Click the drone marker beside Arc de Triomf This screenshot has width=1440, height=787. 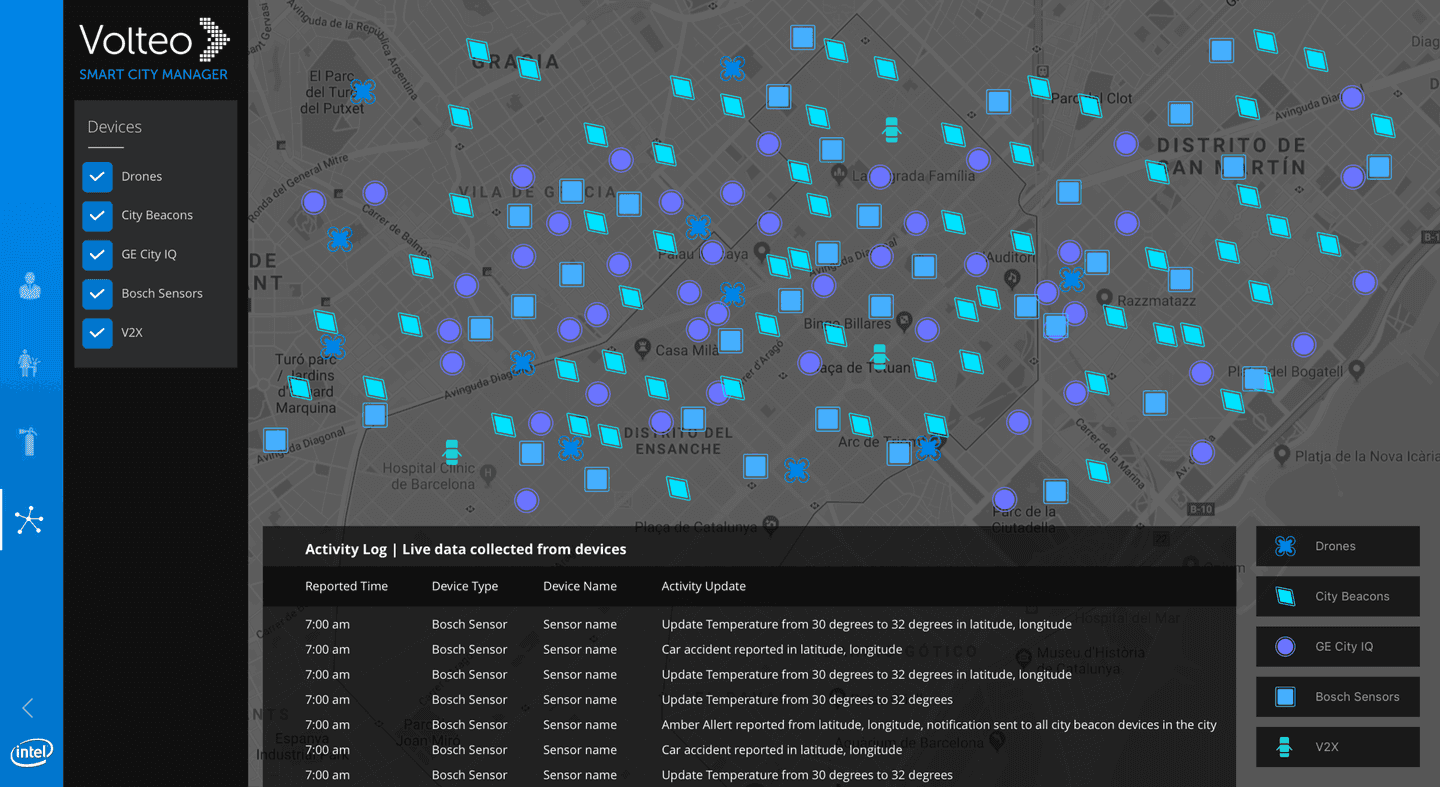click(x=929, y=447)
